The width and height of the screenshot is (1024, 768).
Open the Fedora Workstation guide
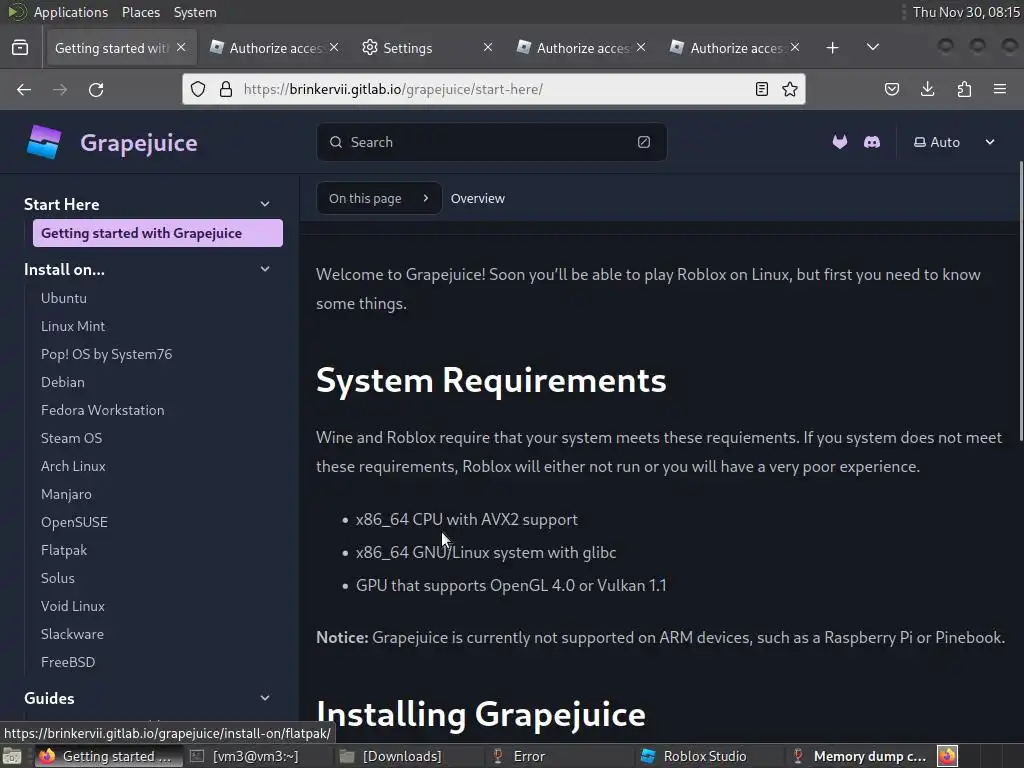click(103, 410)
